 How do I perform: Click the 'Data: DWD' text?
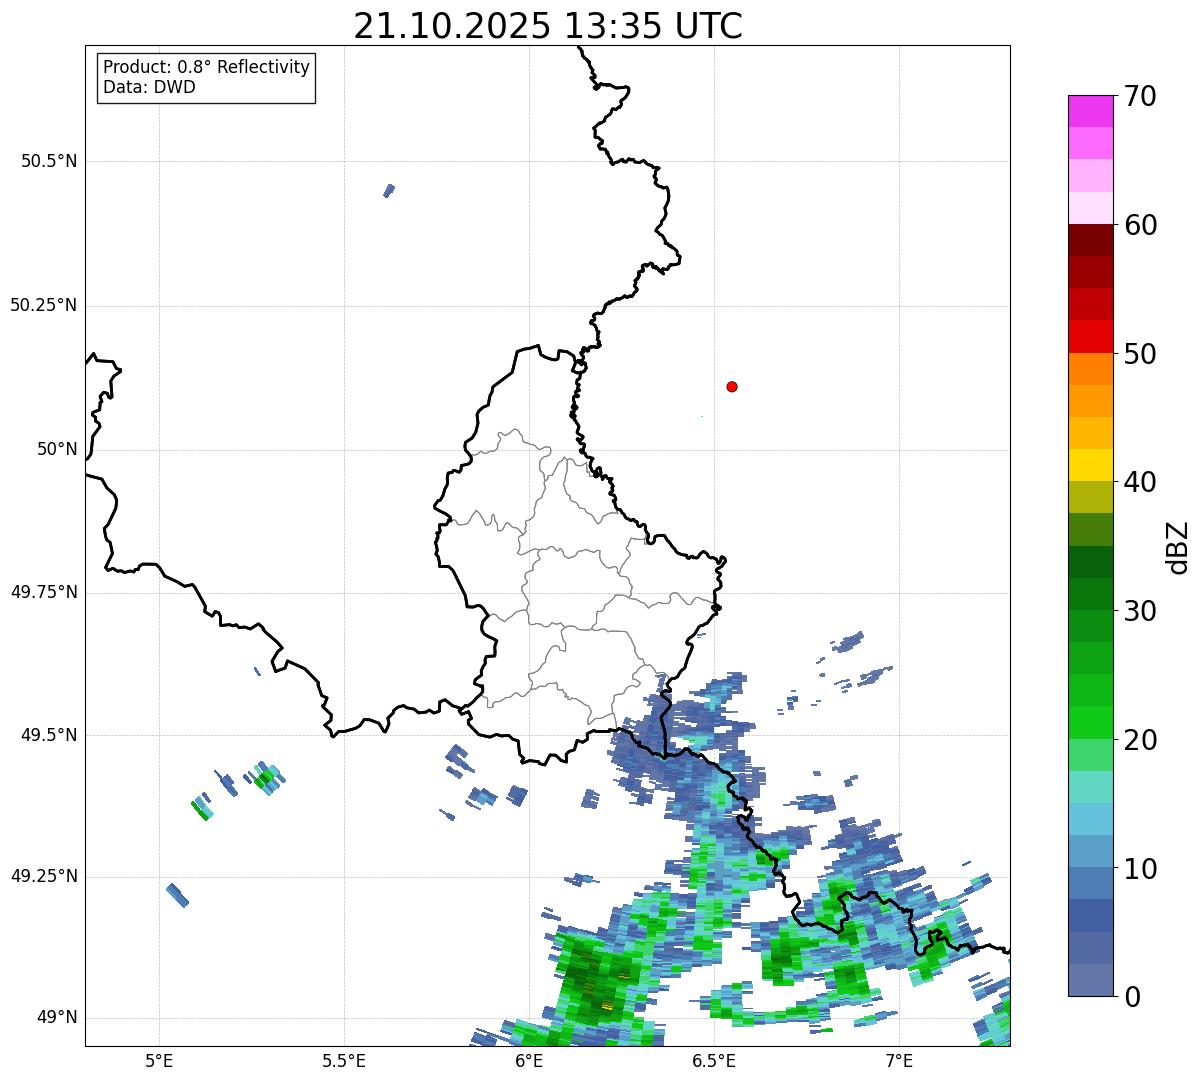[149, 87]
